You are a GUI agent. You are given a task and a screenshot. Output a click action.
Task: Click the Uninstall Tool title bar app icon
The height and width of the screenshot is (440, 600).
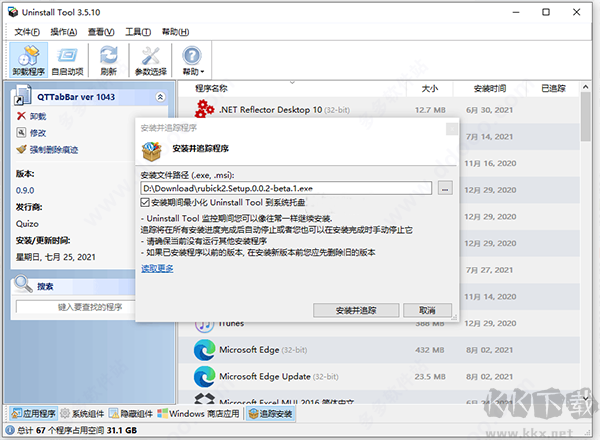[13, 12]
